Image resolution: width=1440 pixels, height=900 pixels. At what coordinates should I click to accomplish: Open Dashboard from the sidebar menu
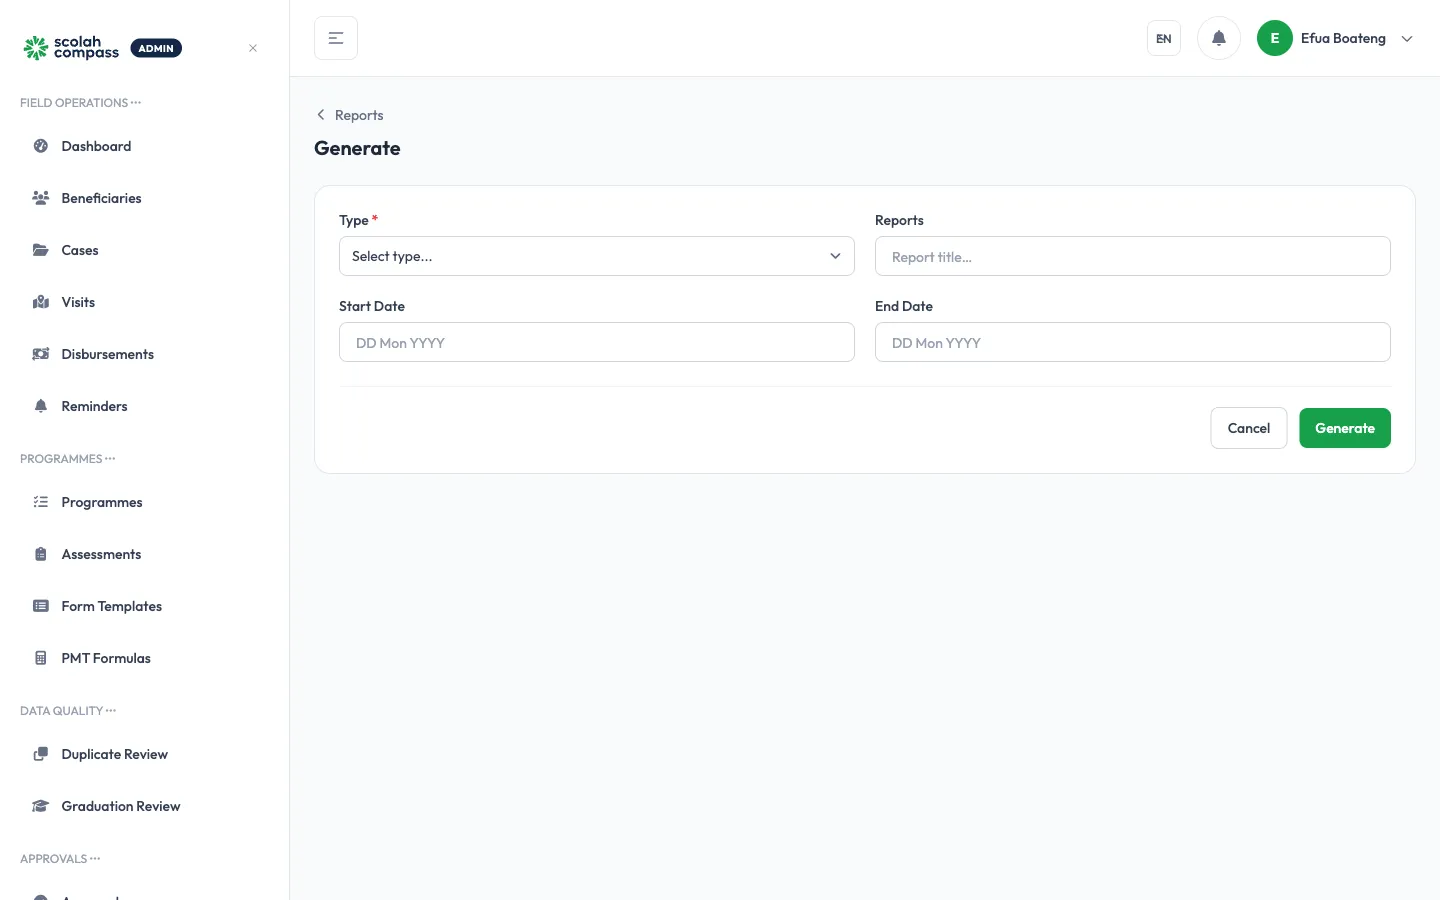pyautogui.click(x=145, y=146)
